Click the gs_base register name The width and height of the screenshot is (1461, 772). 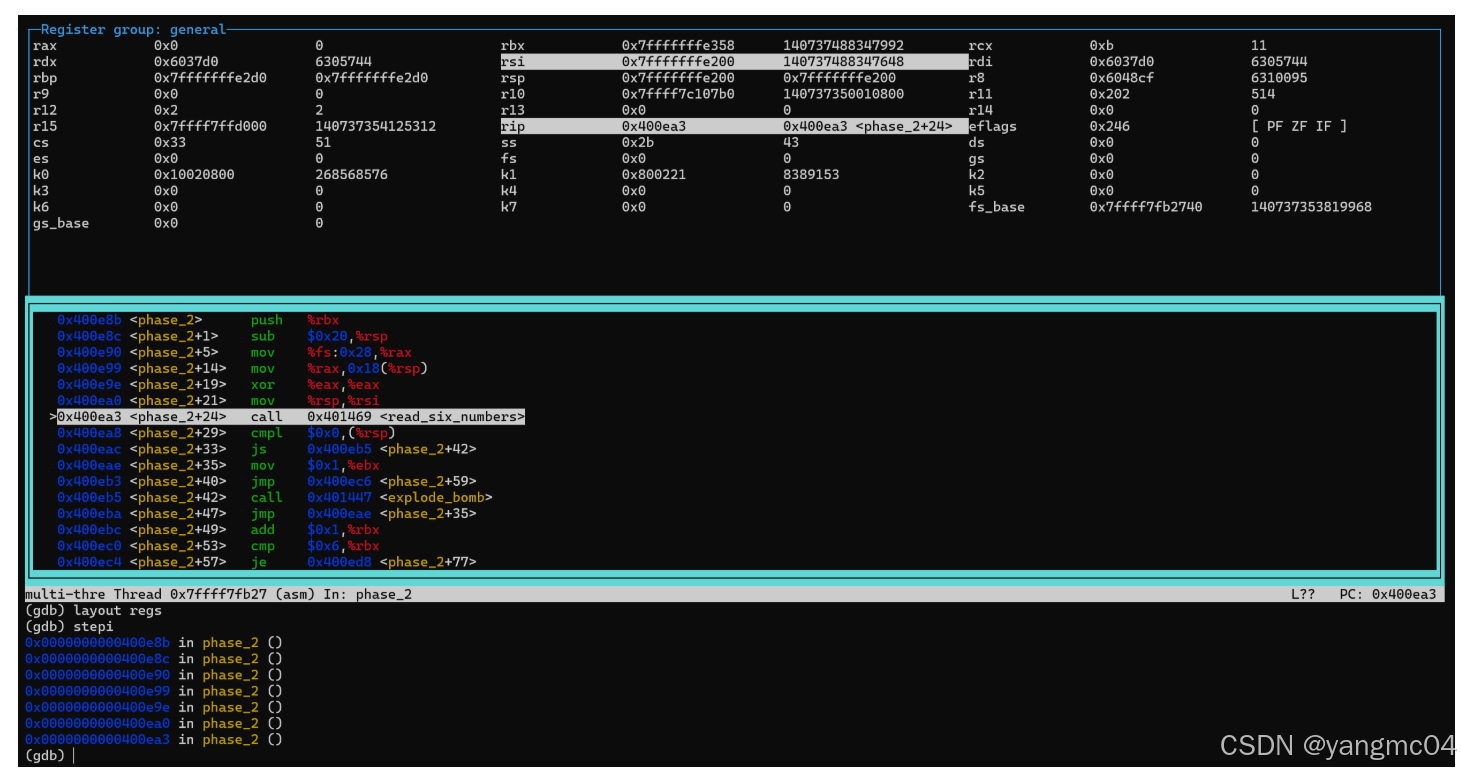61,222
